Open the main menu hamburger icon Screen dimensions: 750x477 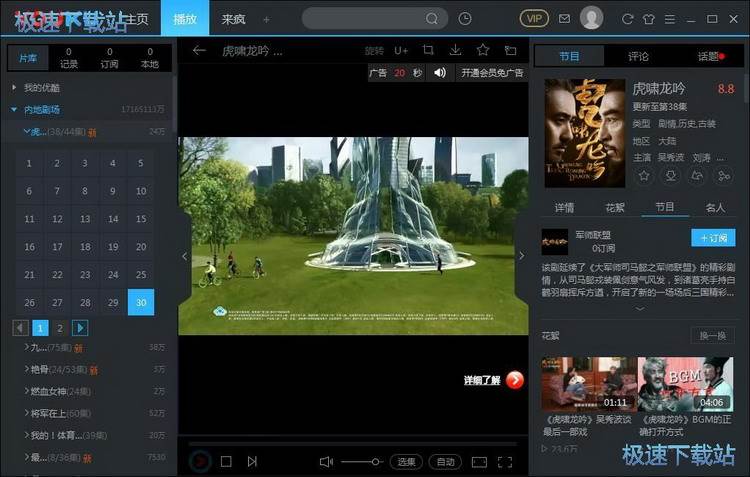(670, 19)
